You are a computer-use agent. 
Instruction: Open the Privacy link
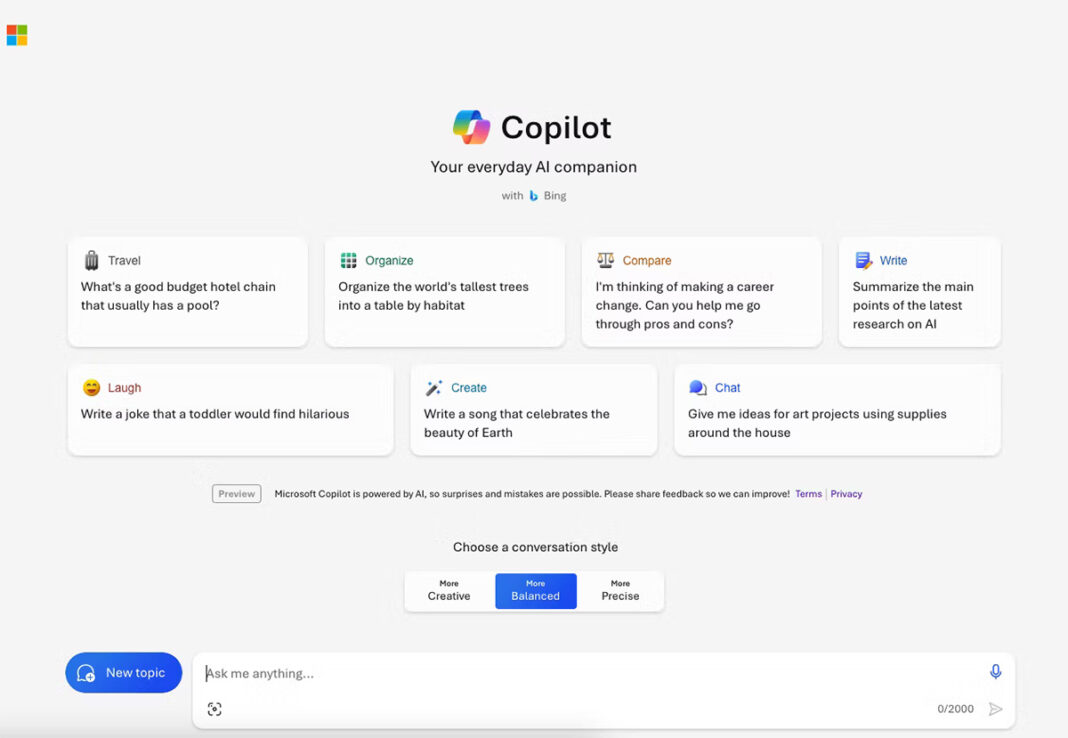pyautogui.click(x=846, y=493)
